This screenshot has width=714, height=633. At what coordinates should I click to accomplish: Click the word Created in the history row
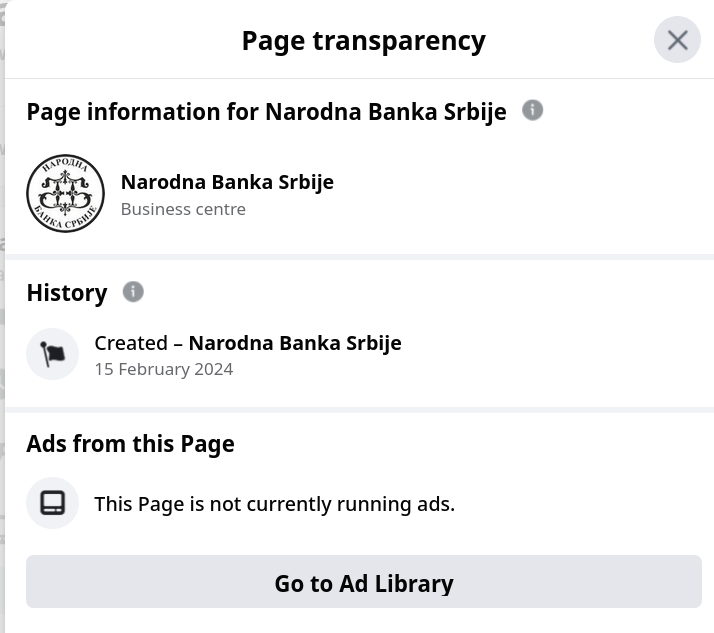[131, 343]
